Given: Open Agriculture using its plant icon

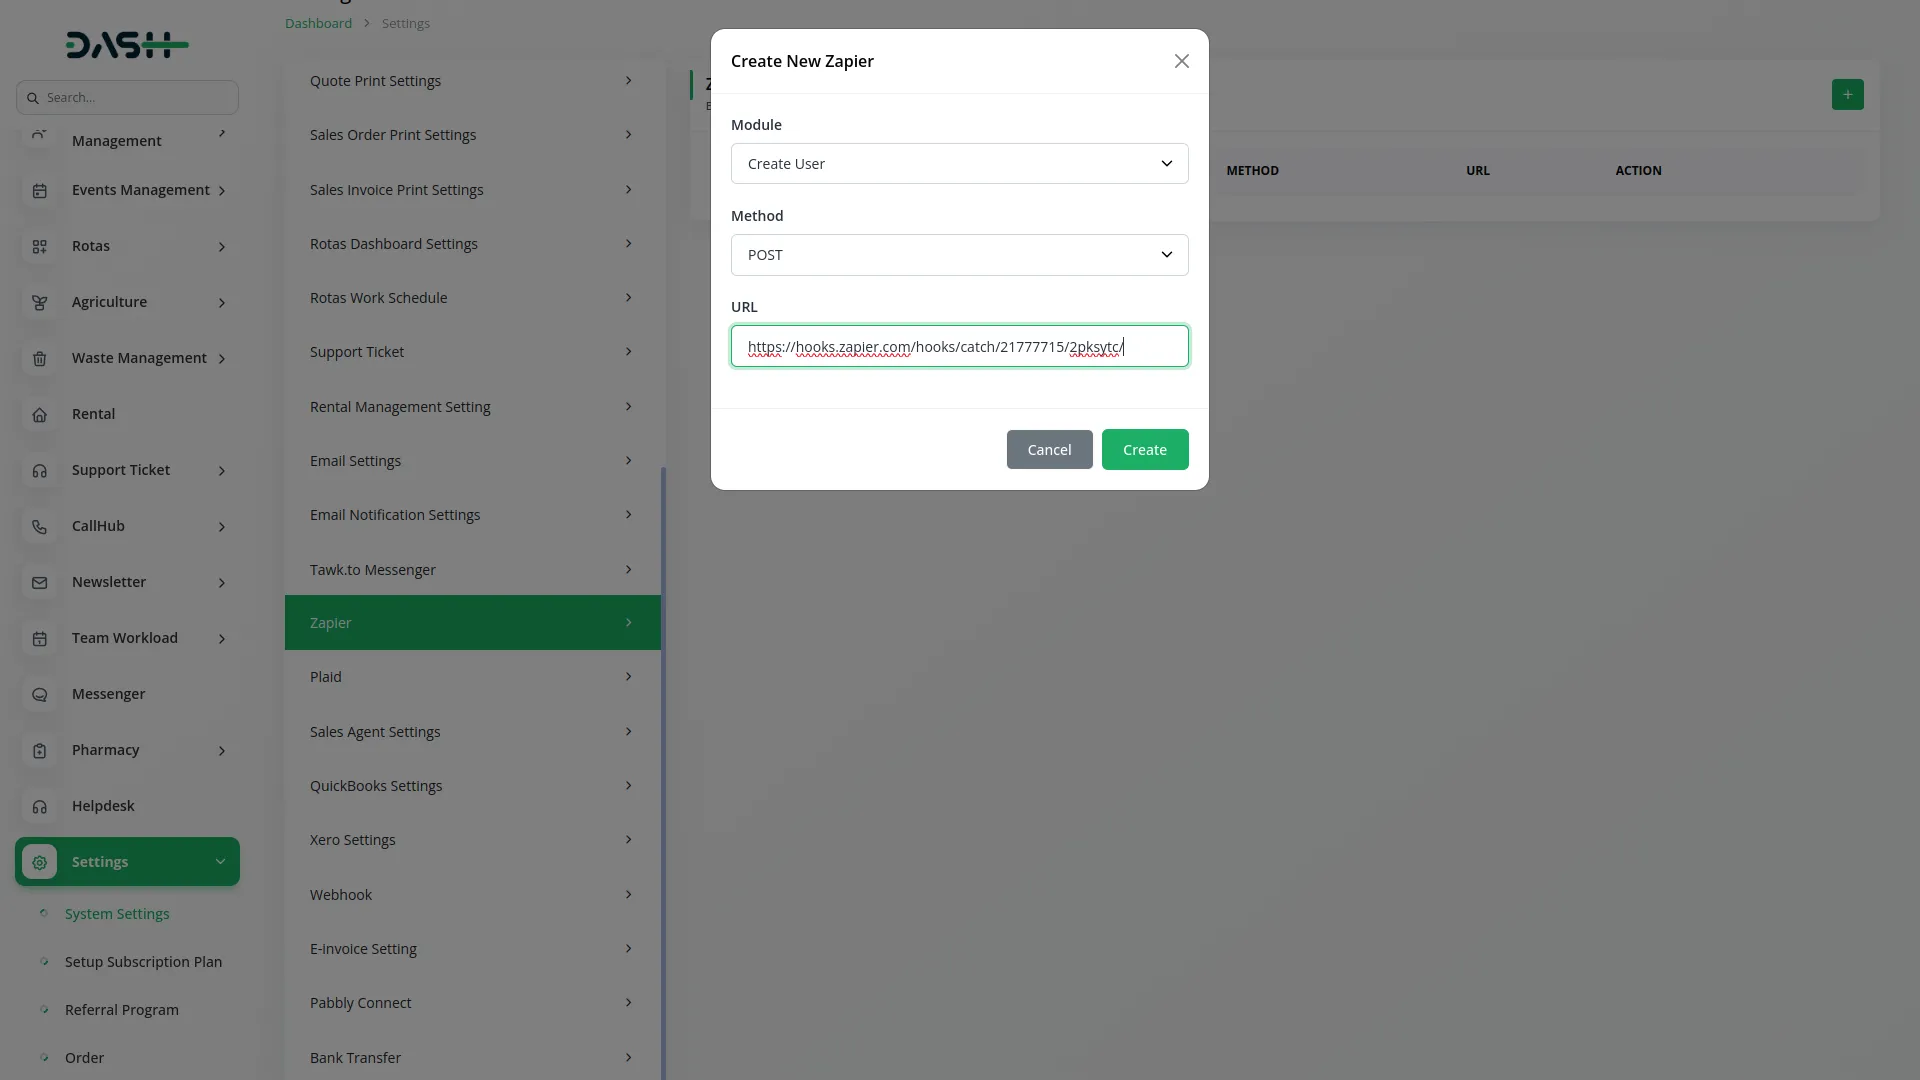Looking at the screenshot, I should [x=39, y=302].
